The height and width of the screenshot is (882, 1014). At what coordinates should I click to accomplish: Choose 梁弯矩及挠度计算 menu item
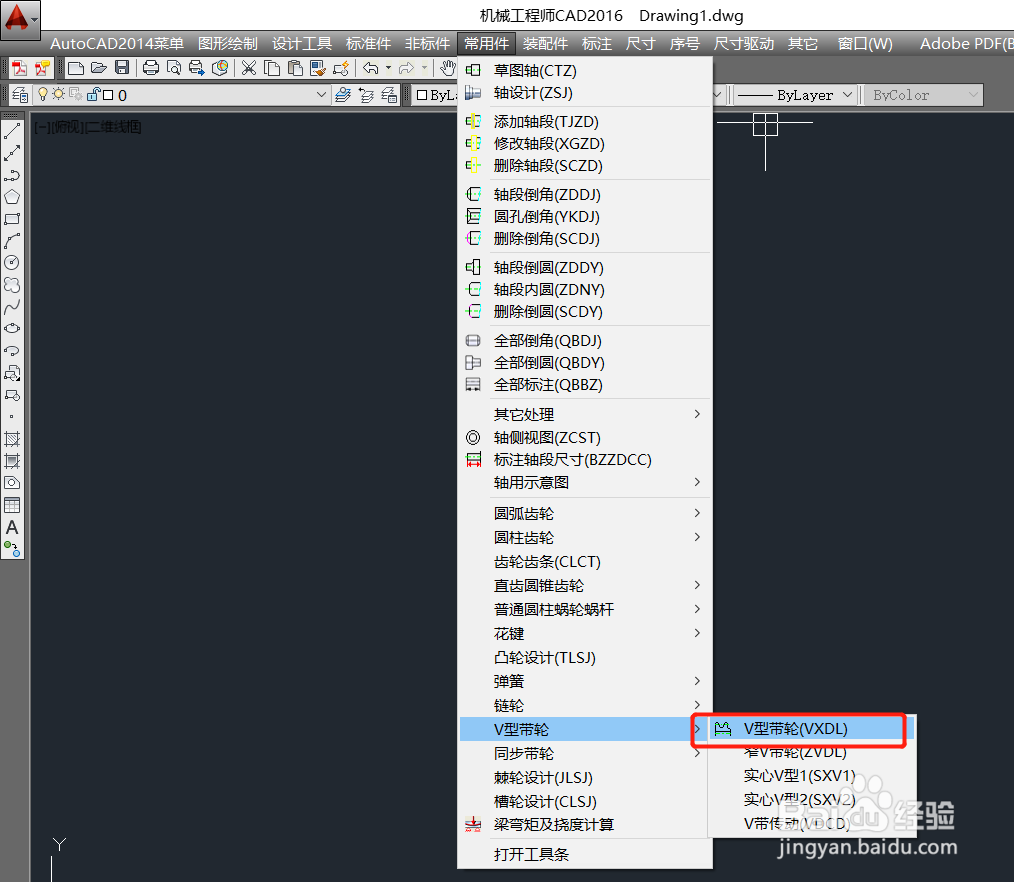(585, 824)
